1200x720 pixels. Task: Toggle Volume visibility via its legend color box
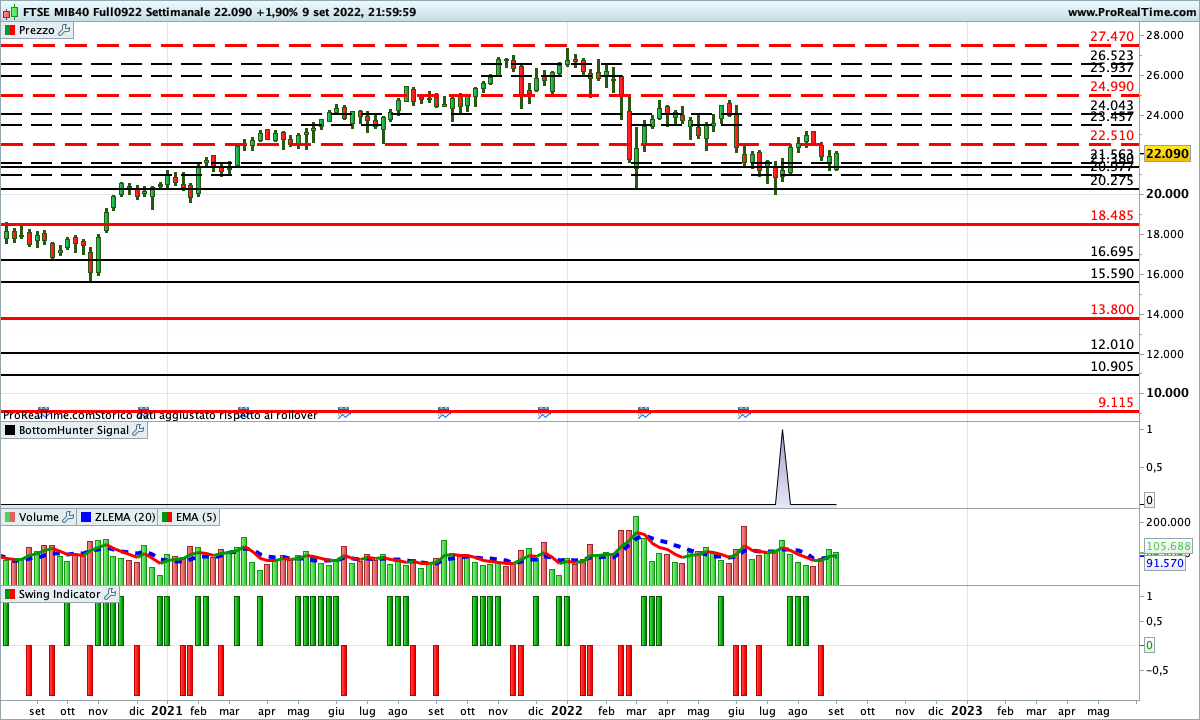coord(10,517)
